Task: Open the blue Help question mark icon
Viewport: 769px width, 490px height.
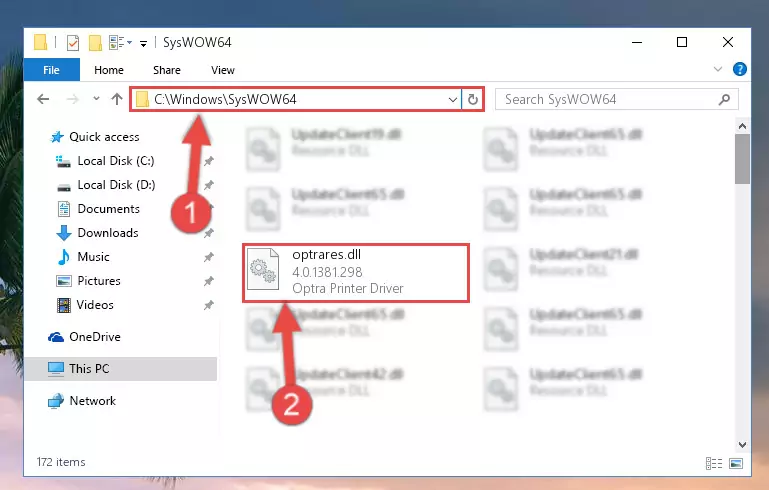Action: 740,69
